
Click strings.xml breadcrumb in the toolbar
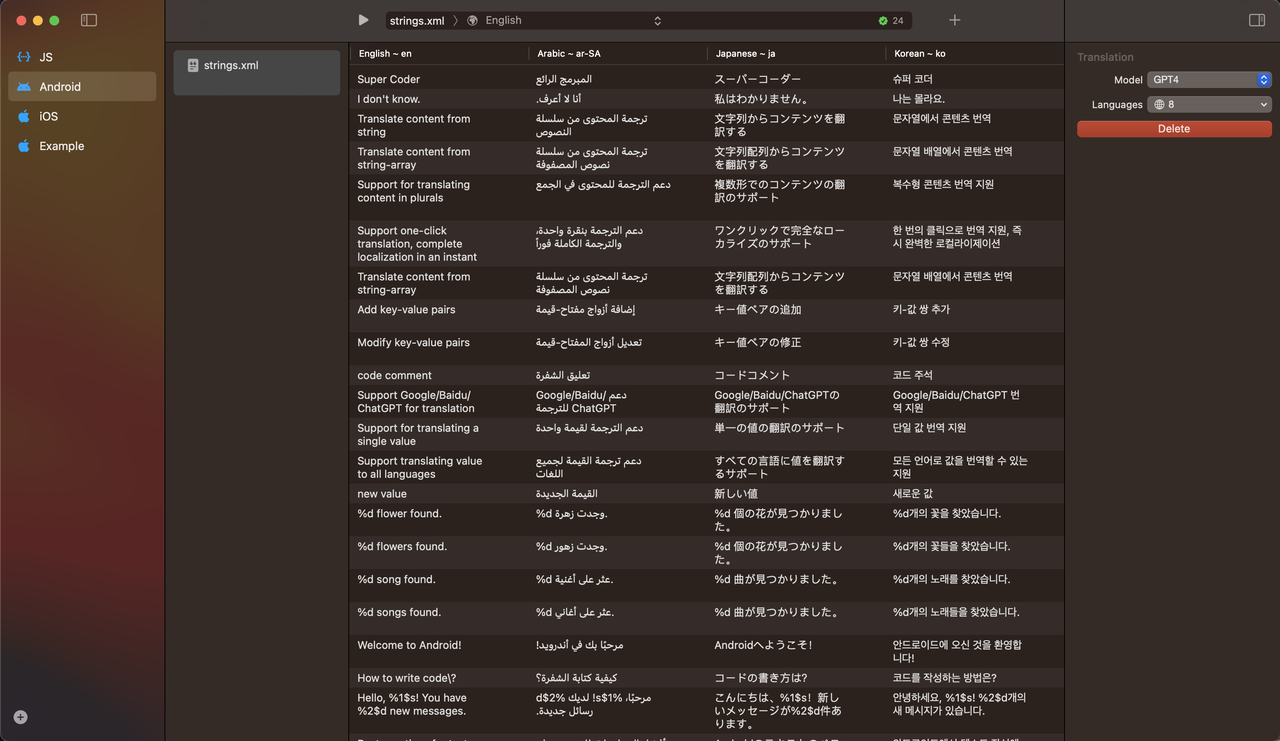417,20
